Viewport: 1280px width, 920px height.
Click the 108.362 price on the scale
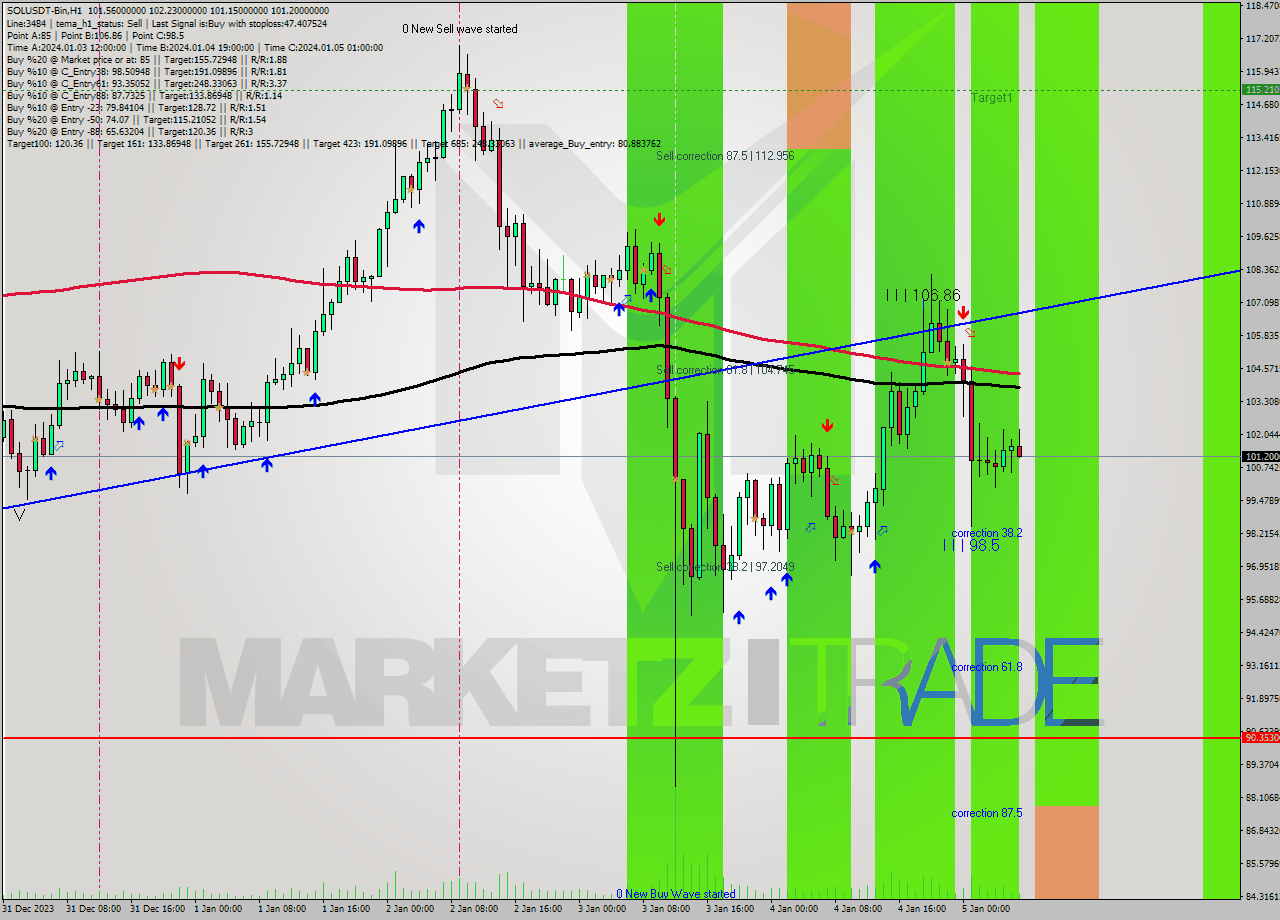(x=1262, y=270)
